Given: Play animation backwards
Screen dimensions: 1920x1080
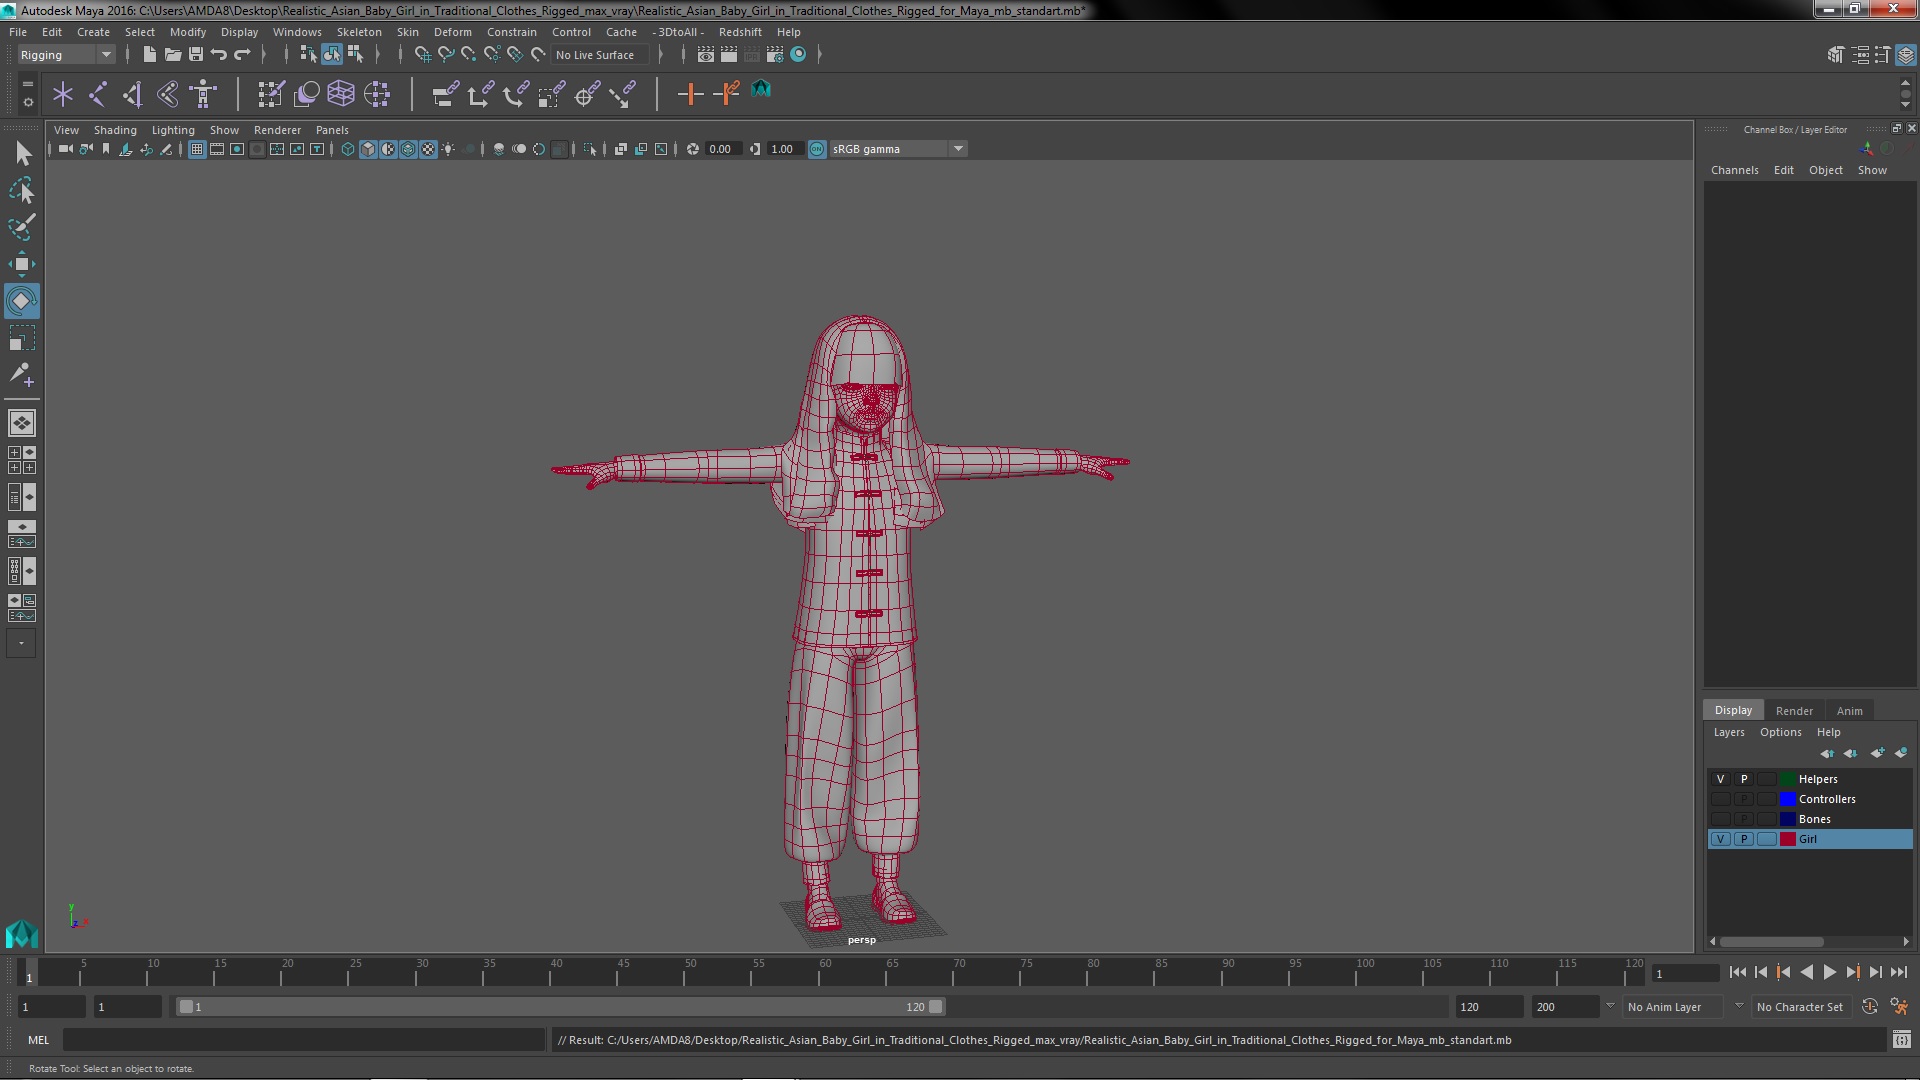Looking at the screenshot, I should coord(1806,972).
